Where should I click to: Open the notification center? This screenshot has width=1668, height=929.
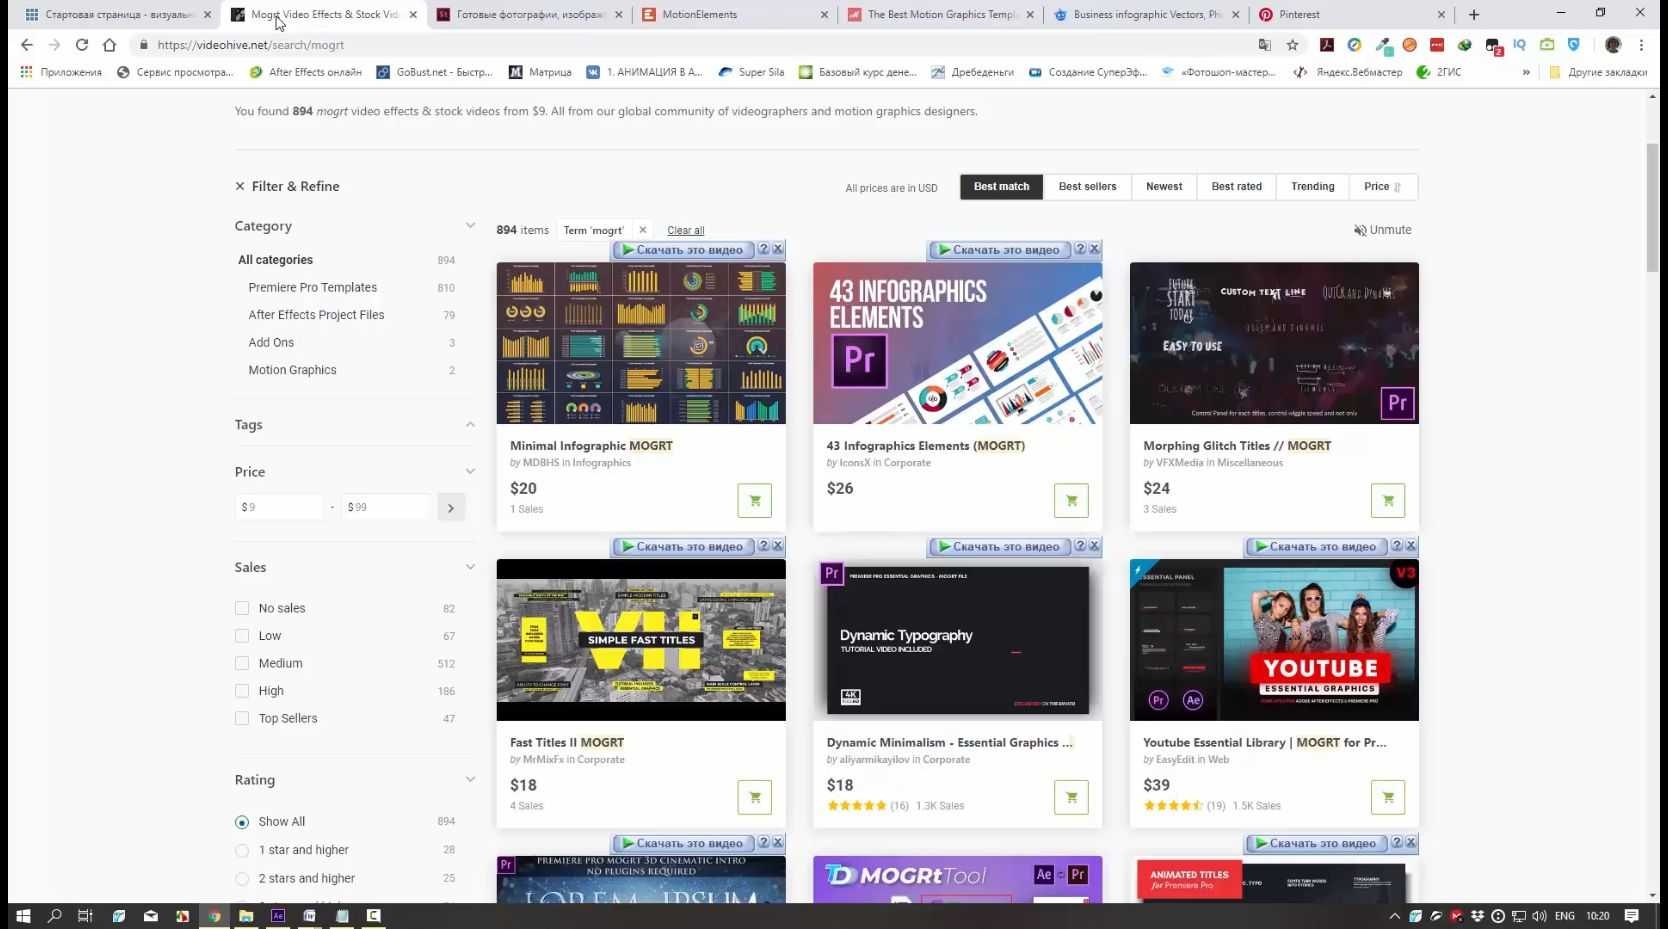(x=1632, y=916)
